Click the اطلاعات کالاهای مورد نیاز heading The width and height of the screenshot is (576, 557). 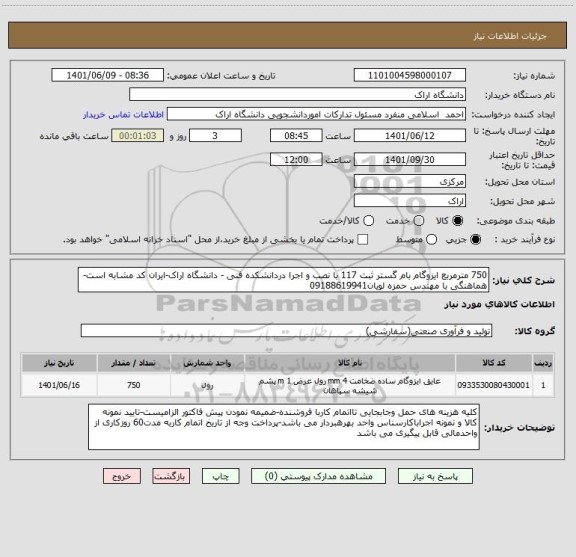click(500, 305)
